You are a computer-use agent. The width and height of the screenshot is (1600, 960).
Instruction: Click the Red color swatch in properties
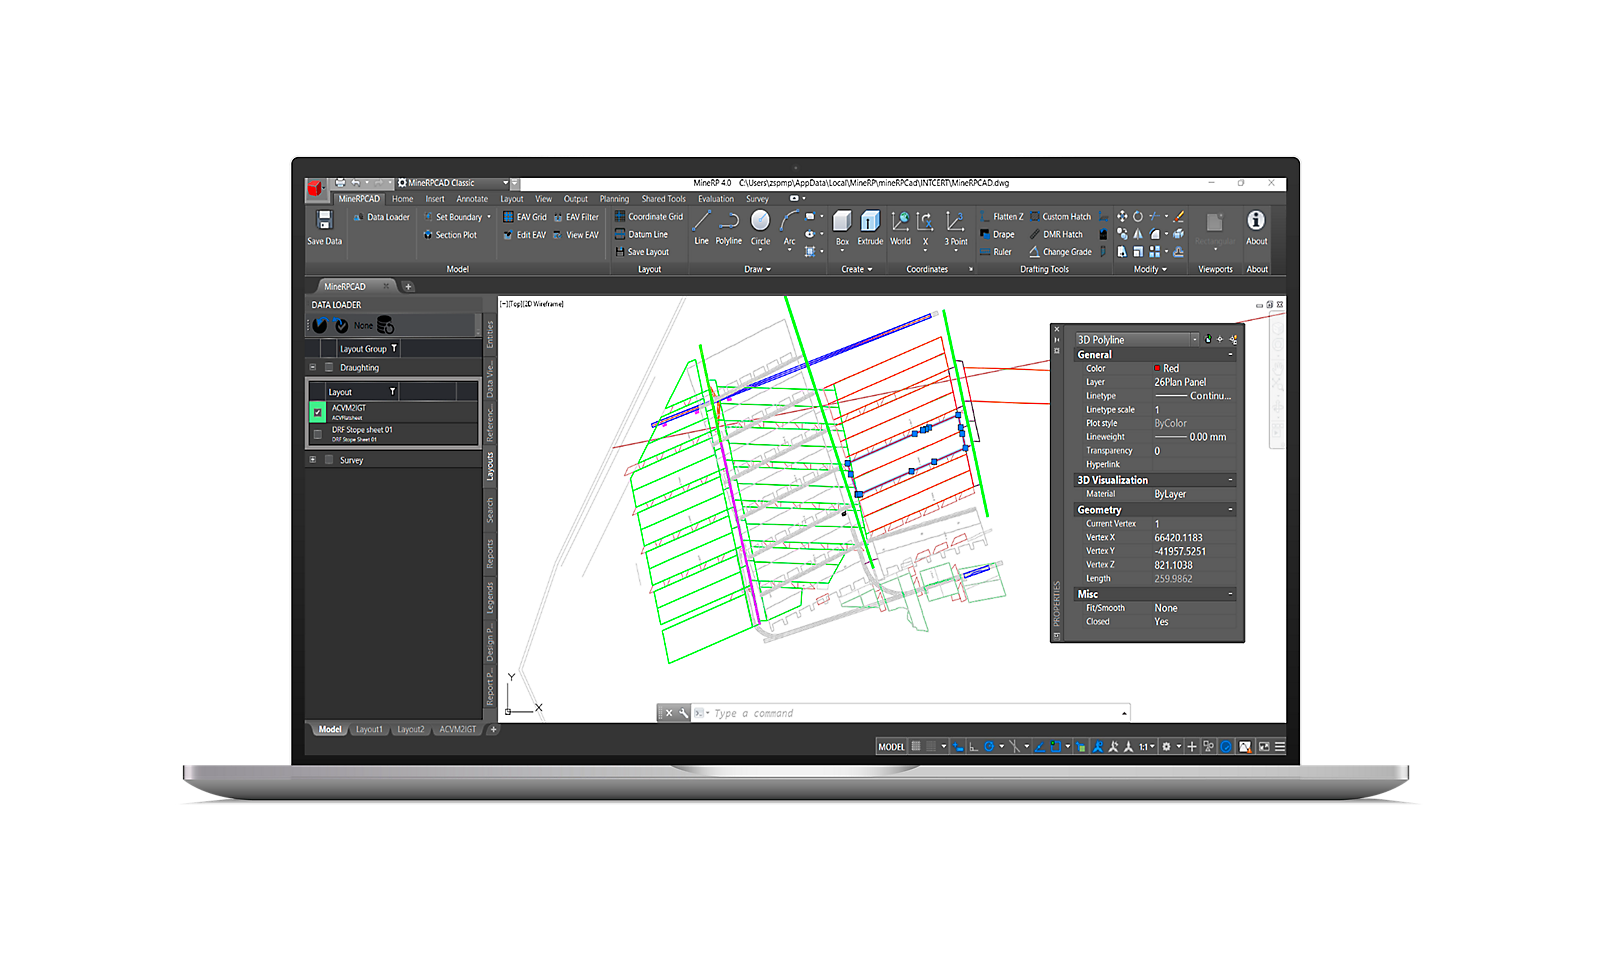point(1158,368)
